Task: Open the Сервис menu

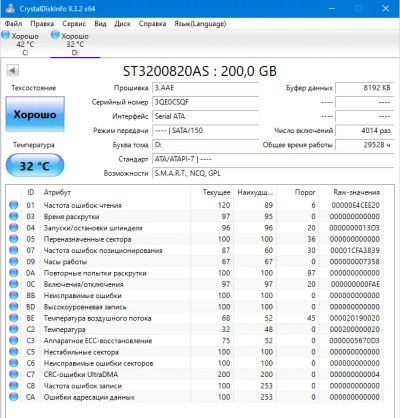Action: coord(74,24)
